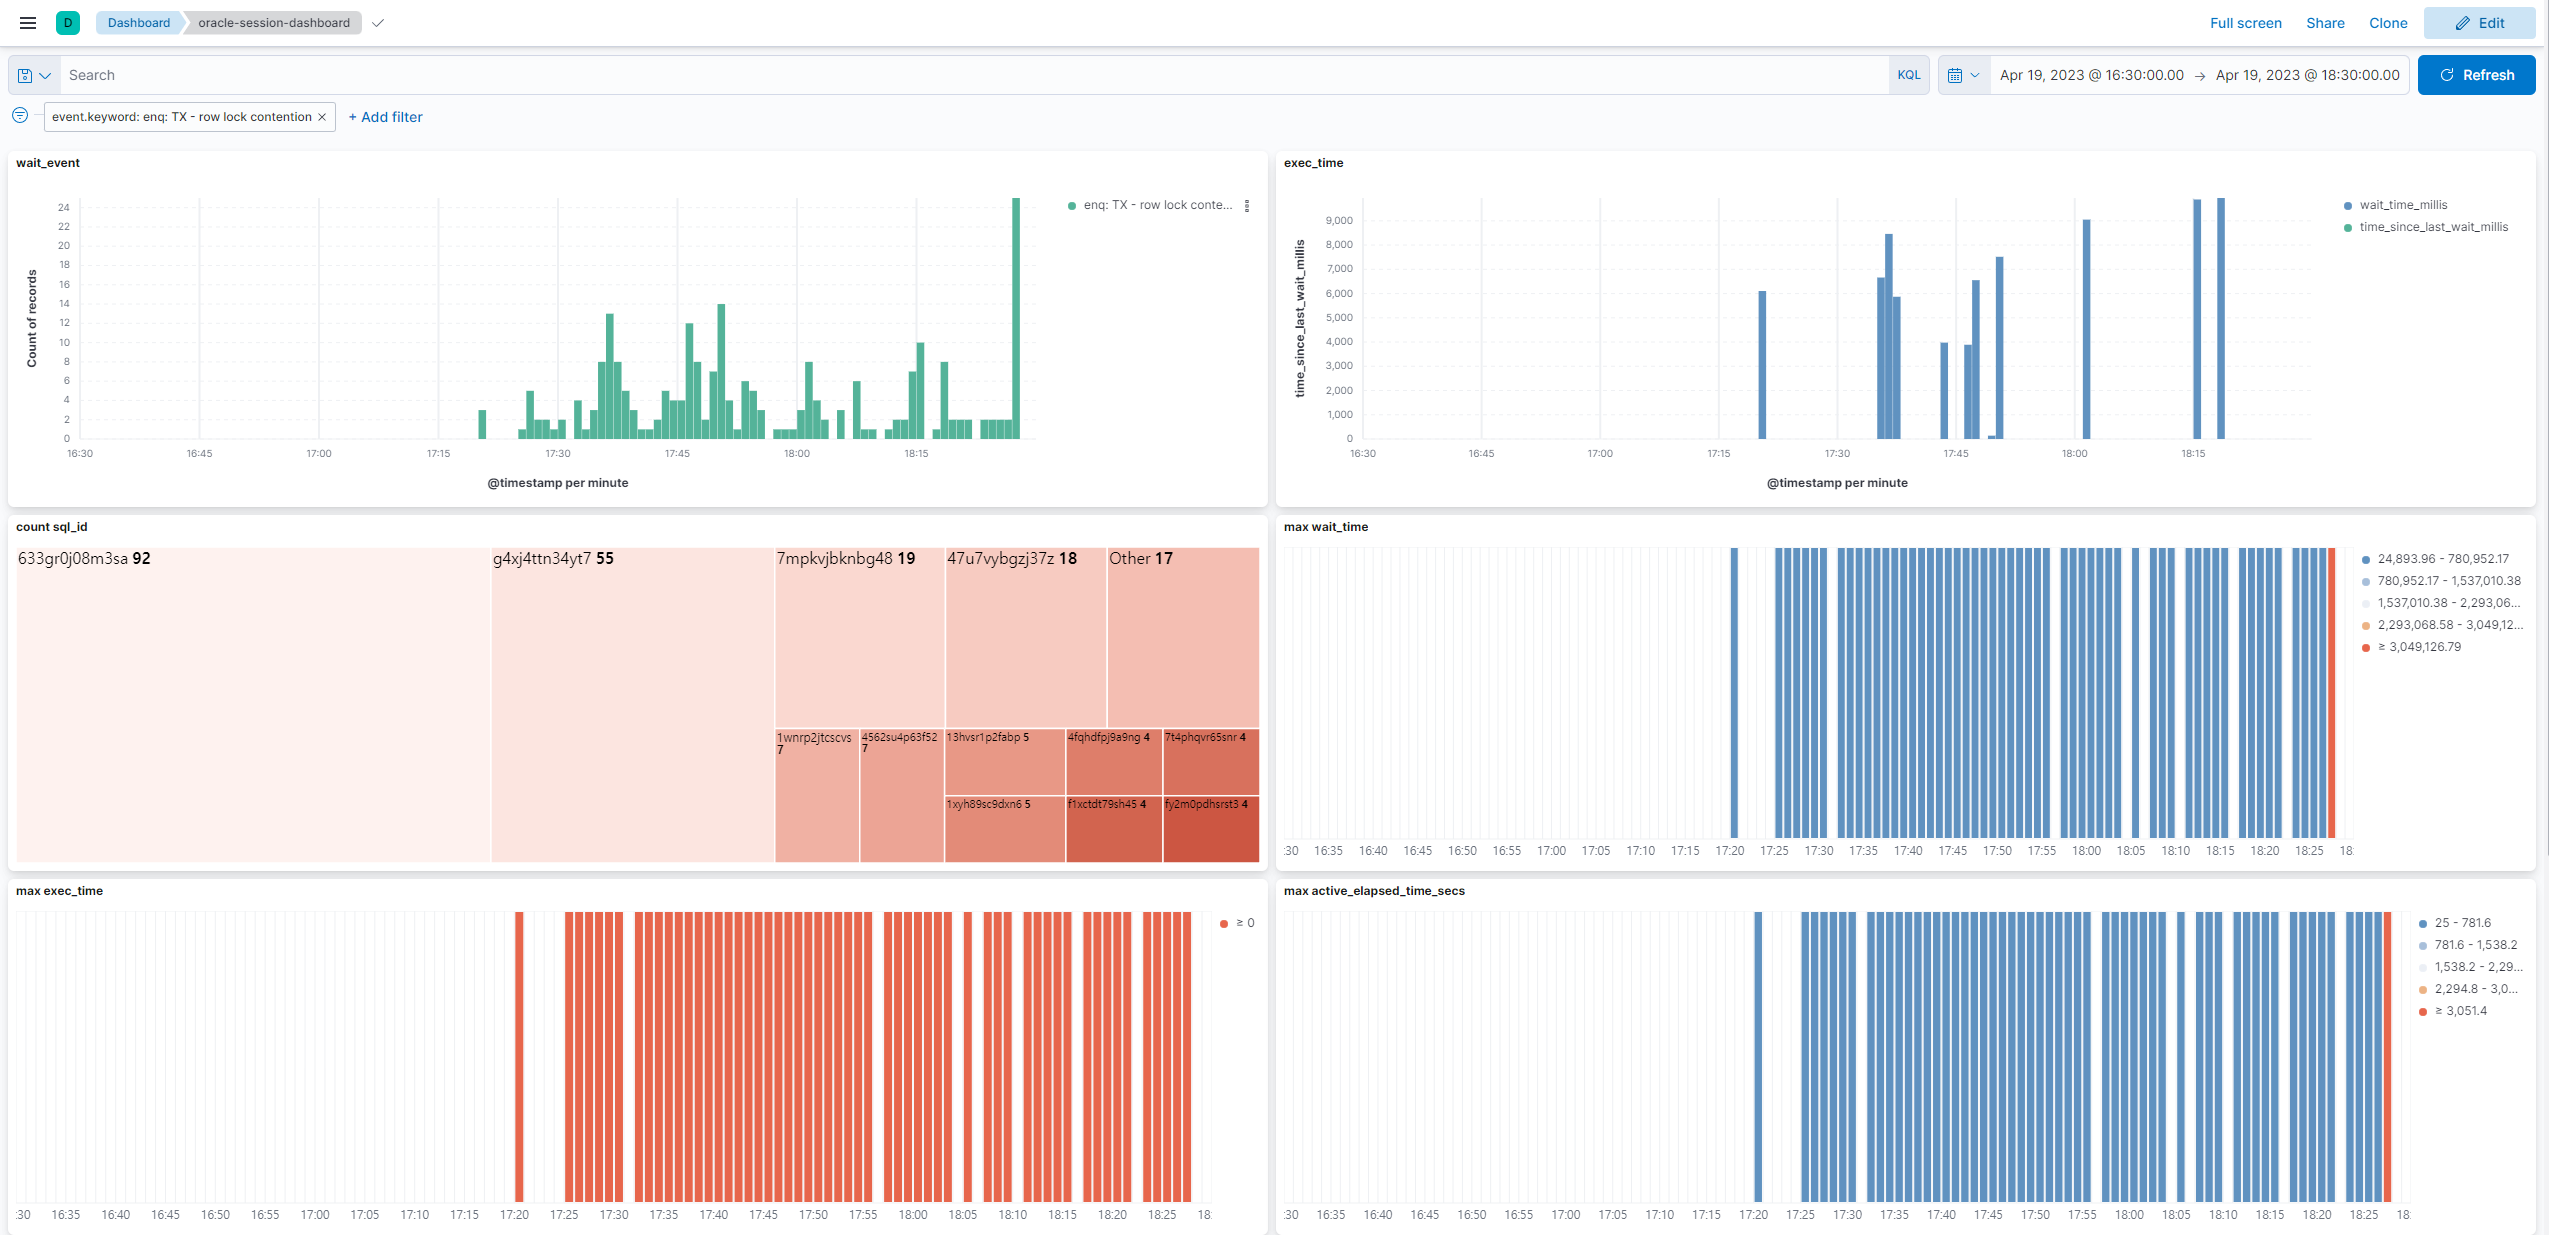Screen dimensions: 2549x1235
Task: Open the end date Apr 19 18:30 picker
Action: [2307, 75]
